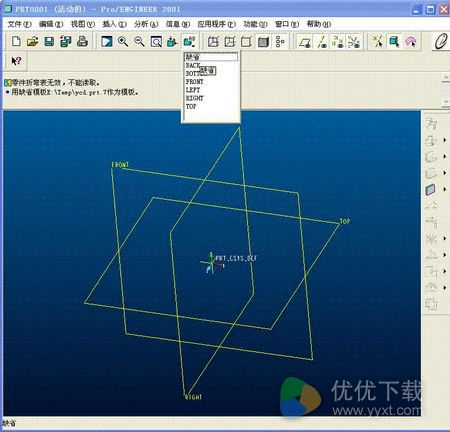Screen dimensions: 450x432
Task: Open a file with the folder icon
Action: click(x=33, y=41)
